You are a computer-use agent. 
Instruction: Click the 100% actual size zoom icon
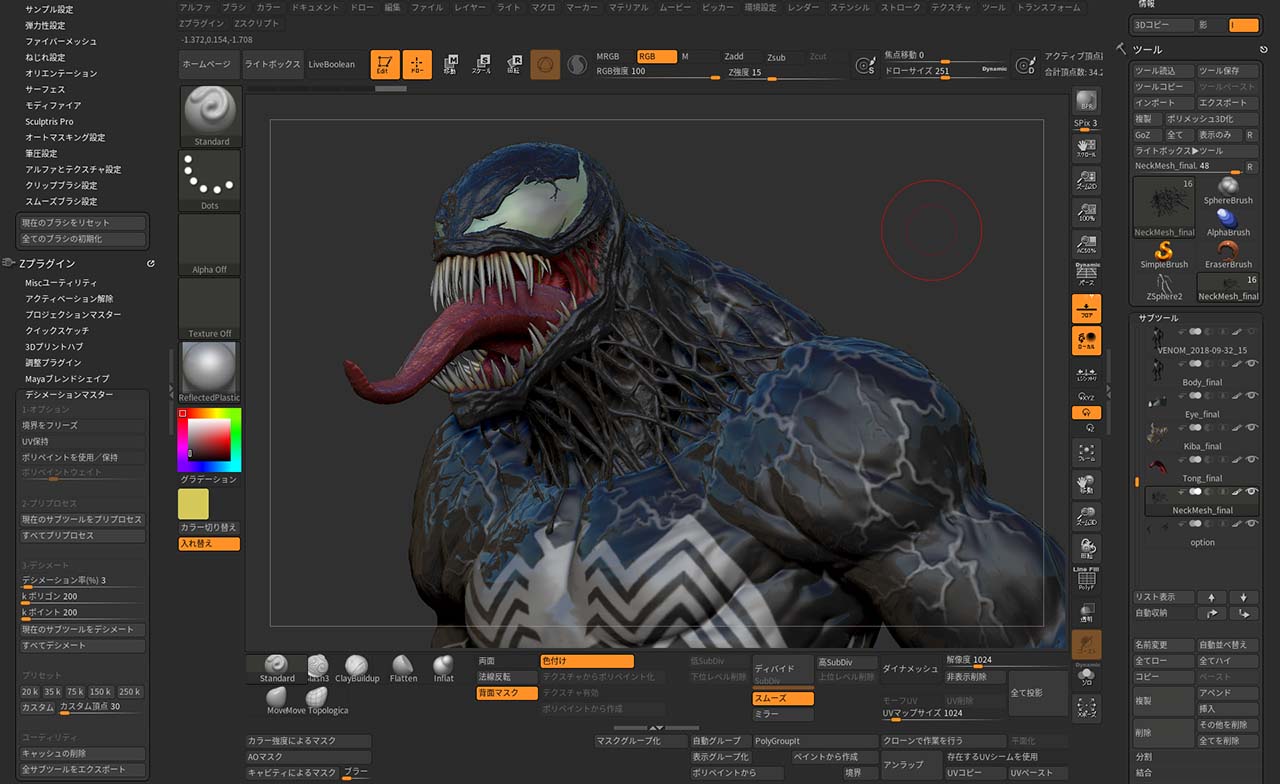click(1086, 211)
